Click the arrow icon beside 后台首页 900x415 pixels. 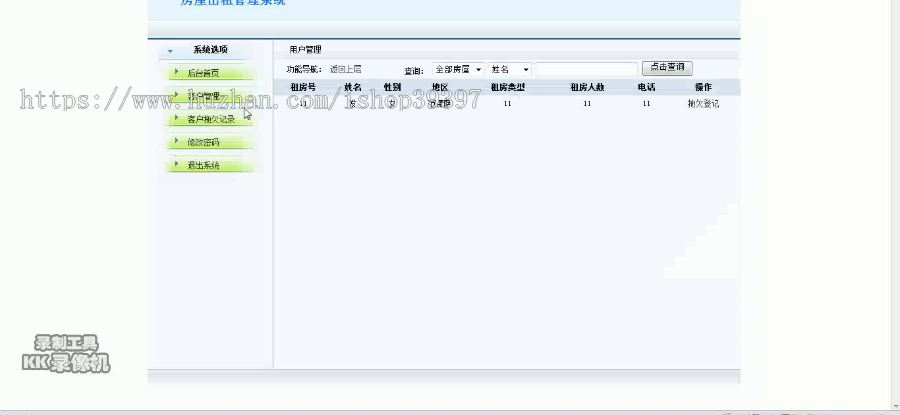click(177, 71)
